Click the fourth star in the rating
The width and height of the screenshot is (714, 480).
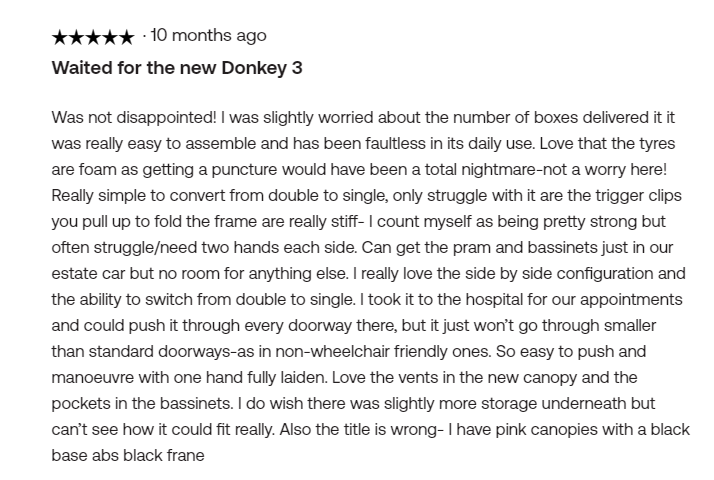point(109,38)
